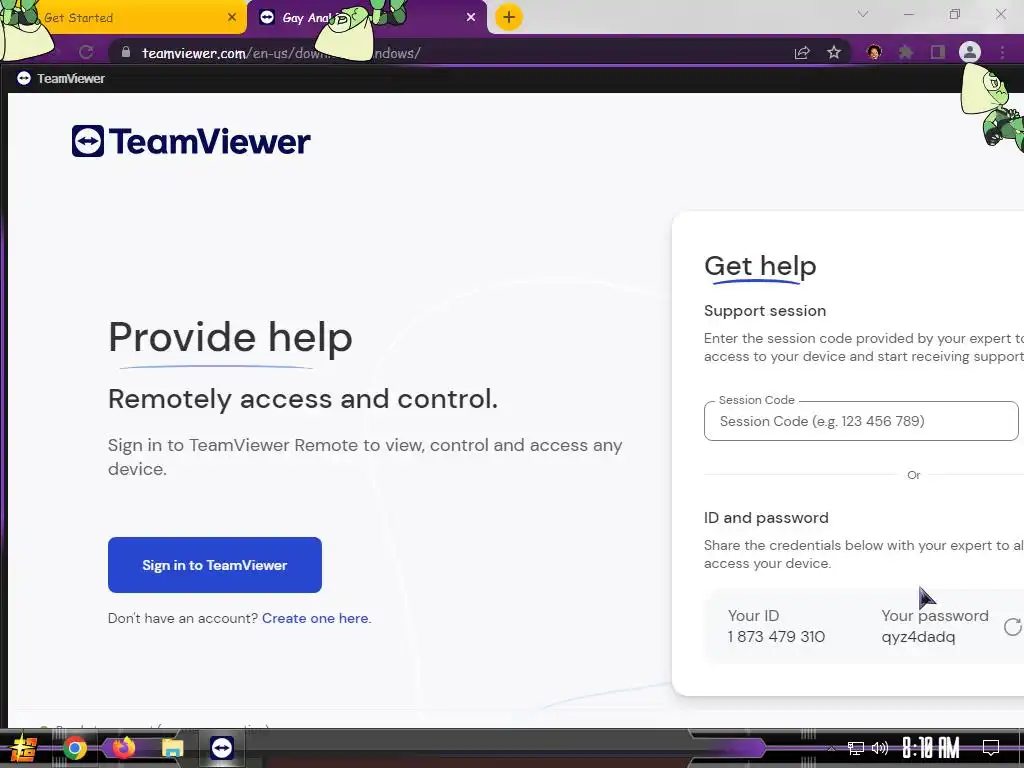Click the Support session heading
The image size is (1024, 768).
(765, 311)
